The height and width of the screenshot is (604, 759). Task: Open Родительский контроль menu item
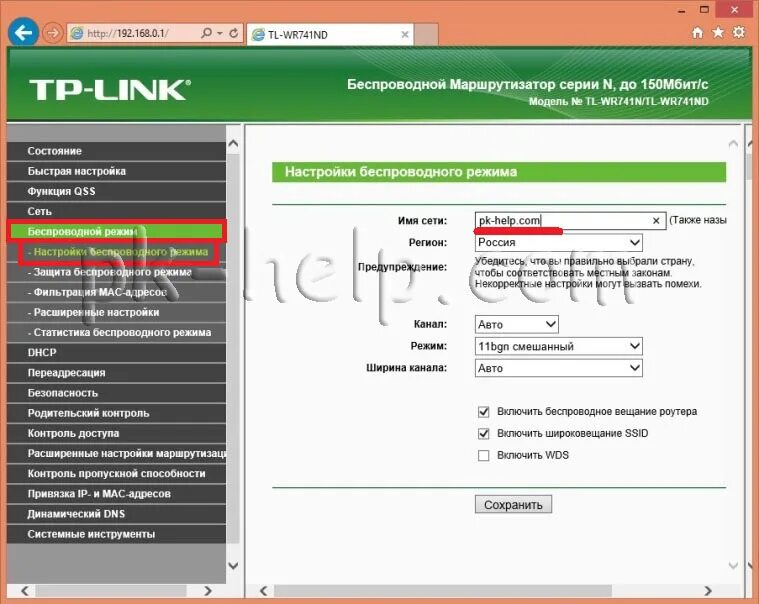coord(116,413)
